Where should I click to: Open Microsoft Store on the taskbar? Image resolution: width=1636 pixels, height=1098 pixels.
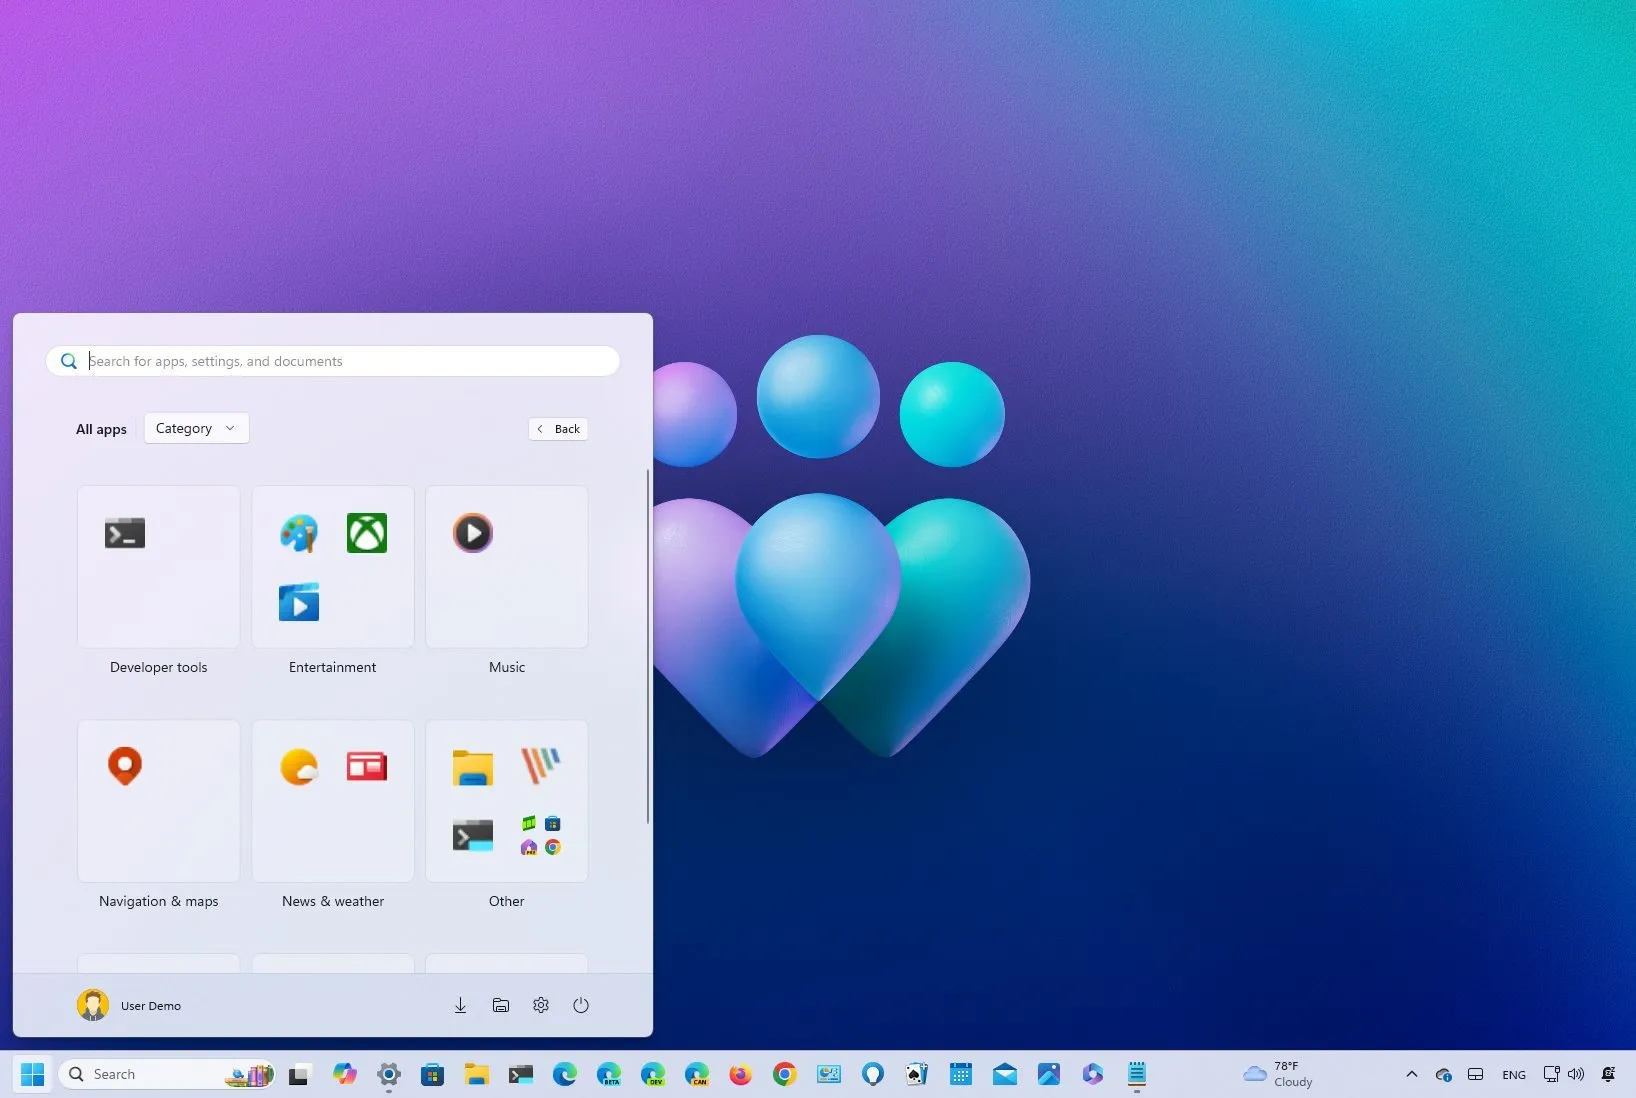coord(433,1074)
